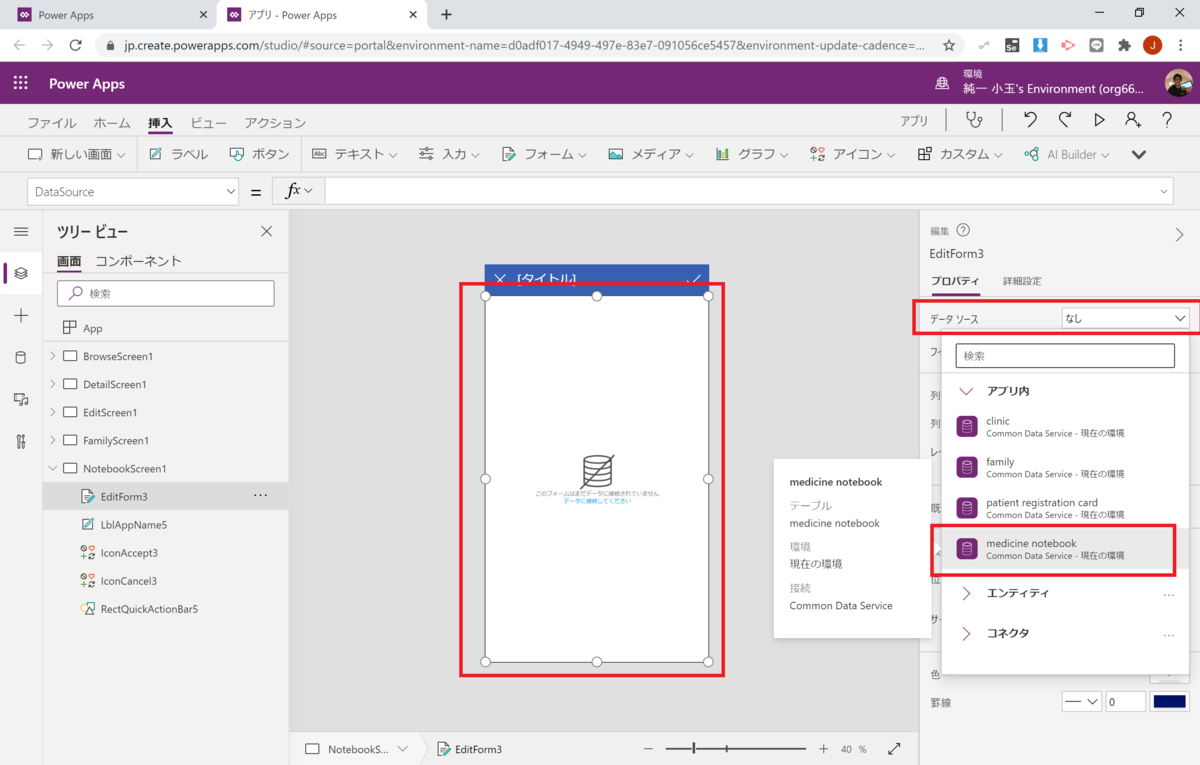This screenshot has height=765, width=1200.
Task: Select patient registration card data source
Action: click(1065, 508)
